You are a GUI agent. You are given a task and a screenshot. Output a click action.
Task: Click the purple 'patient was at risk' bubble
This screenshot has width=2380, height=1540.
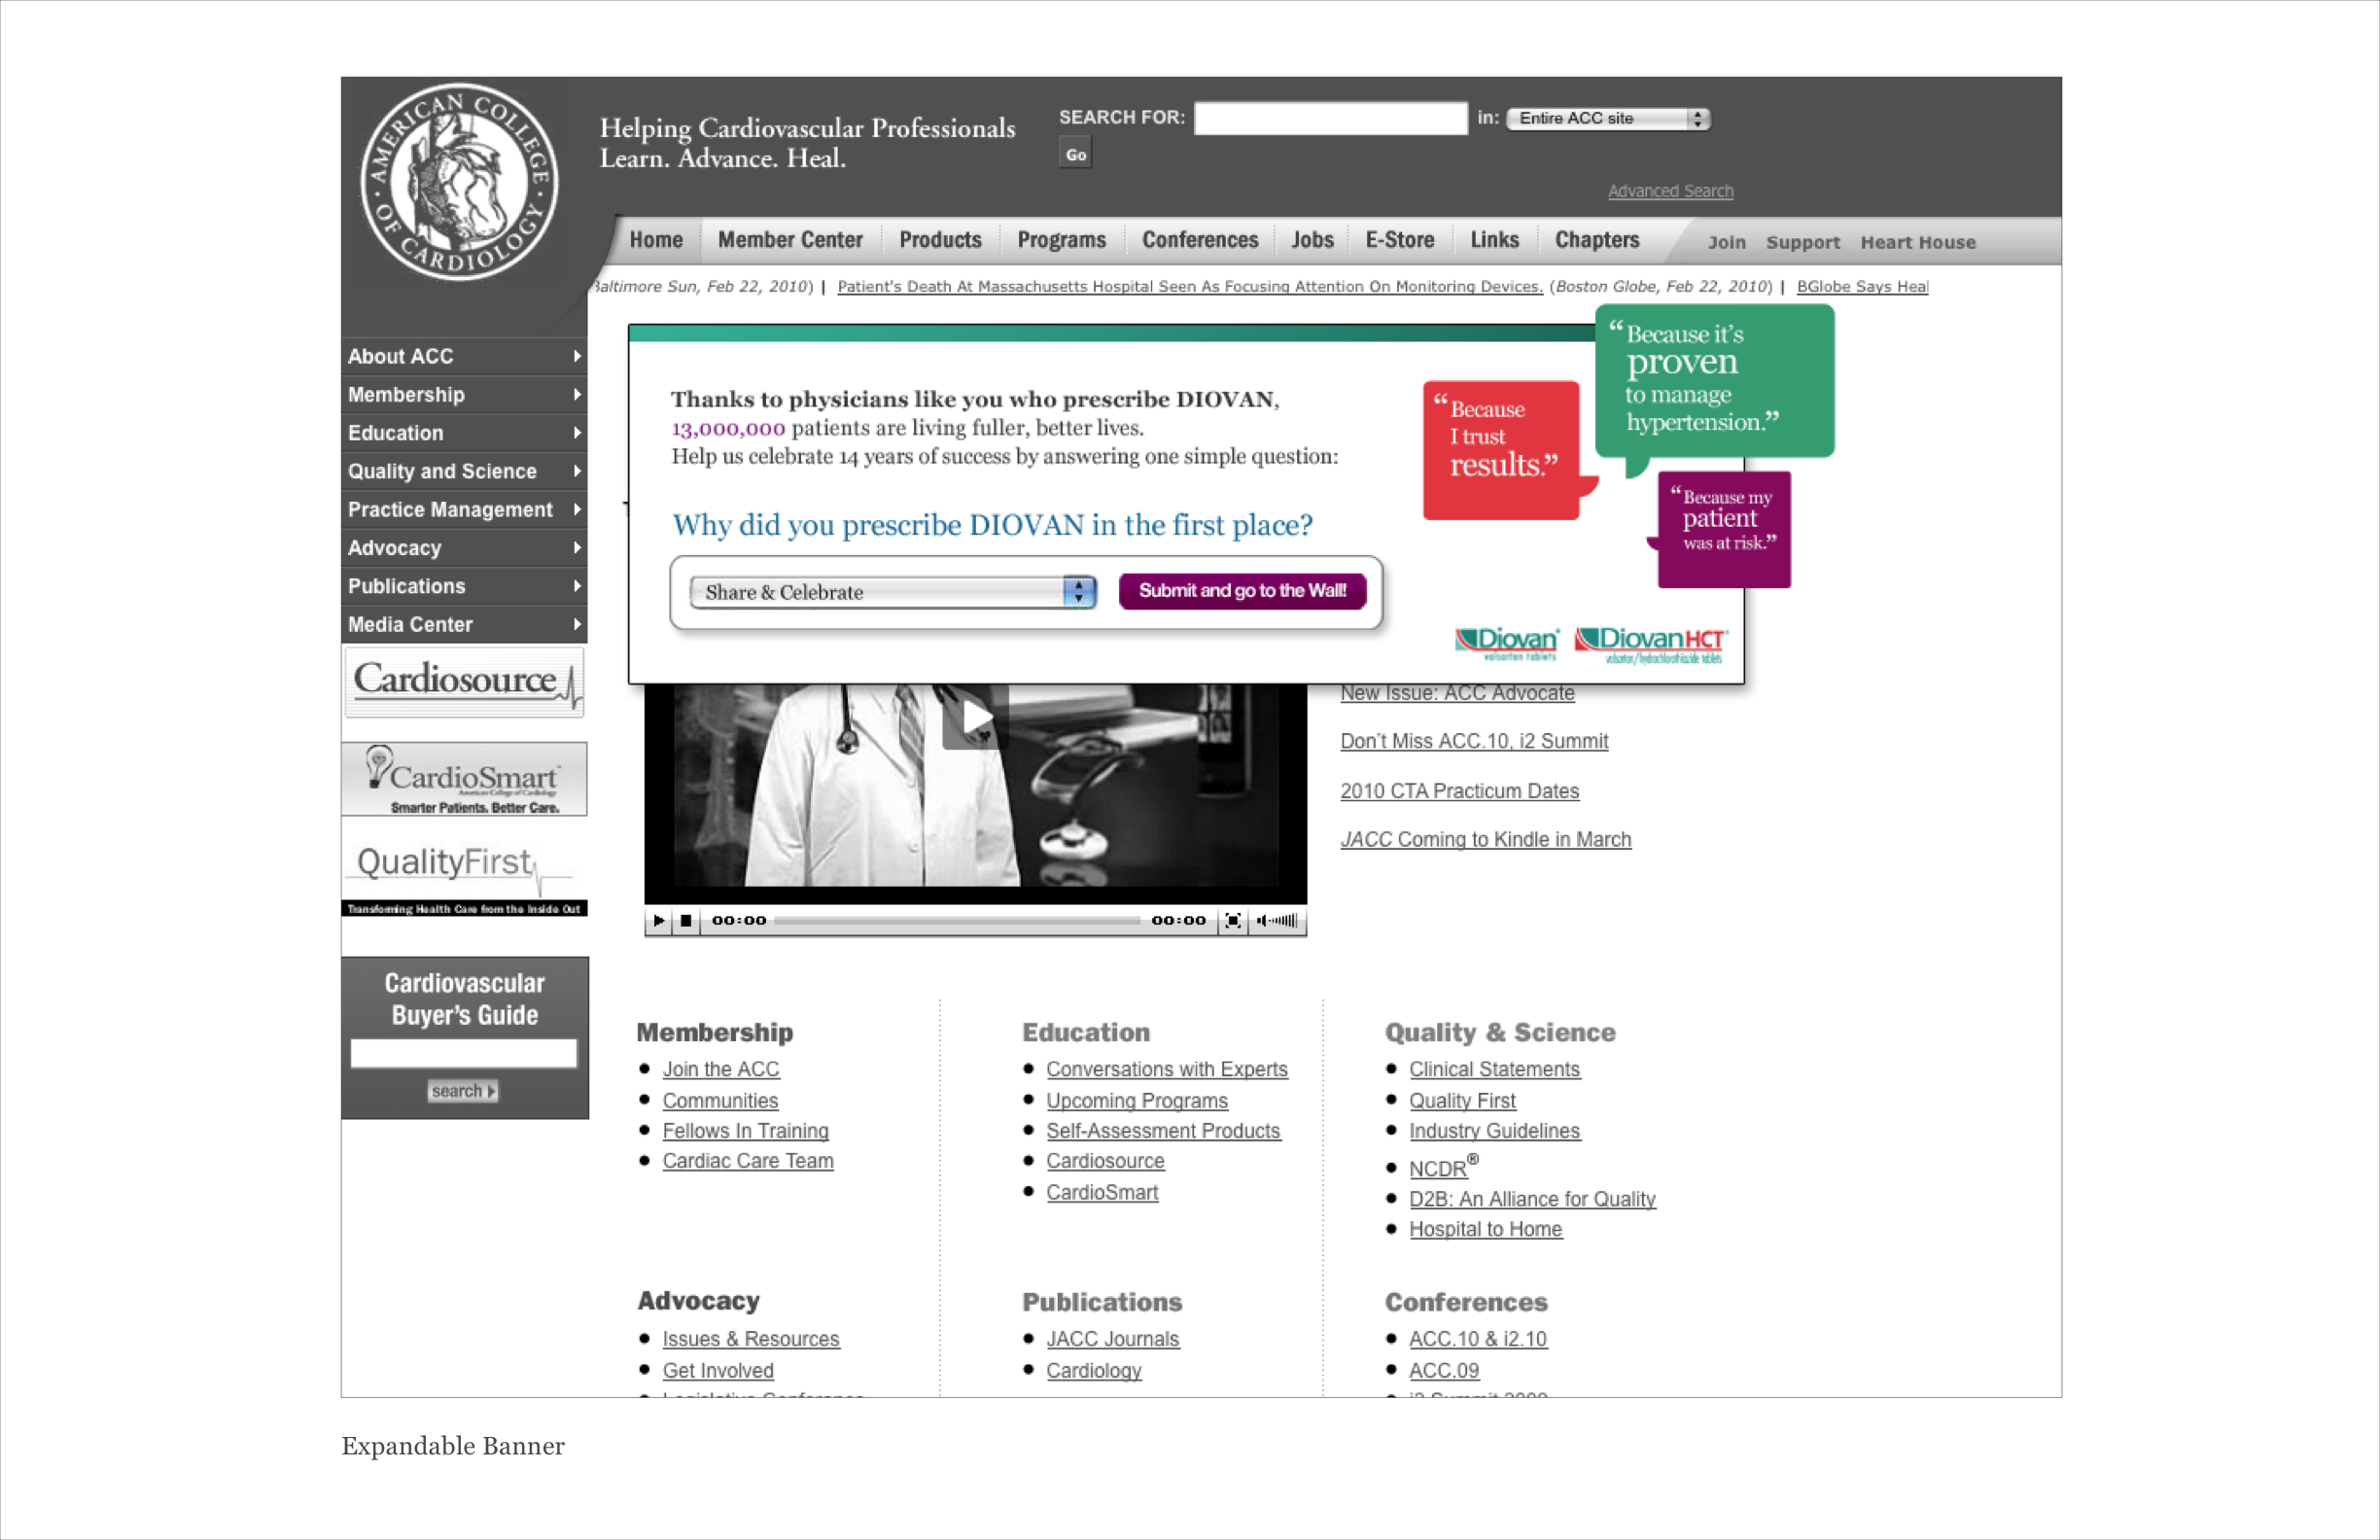click(1723, 528)
